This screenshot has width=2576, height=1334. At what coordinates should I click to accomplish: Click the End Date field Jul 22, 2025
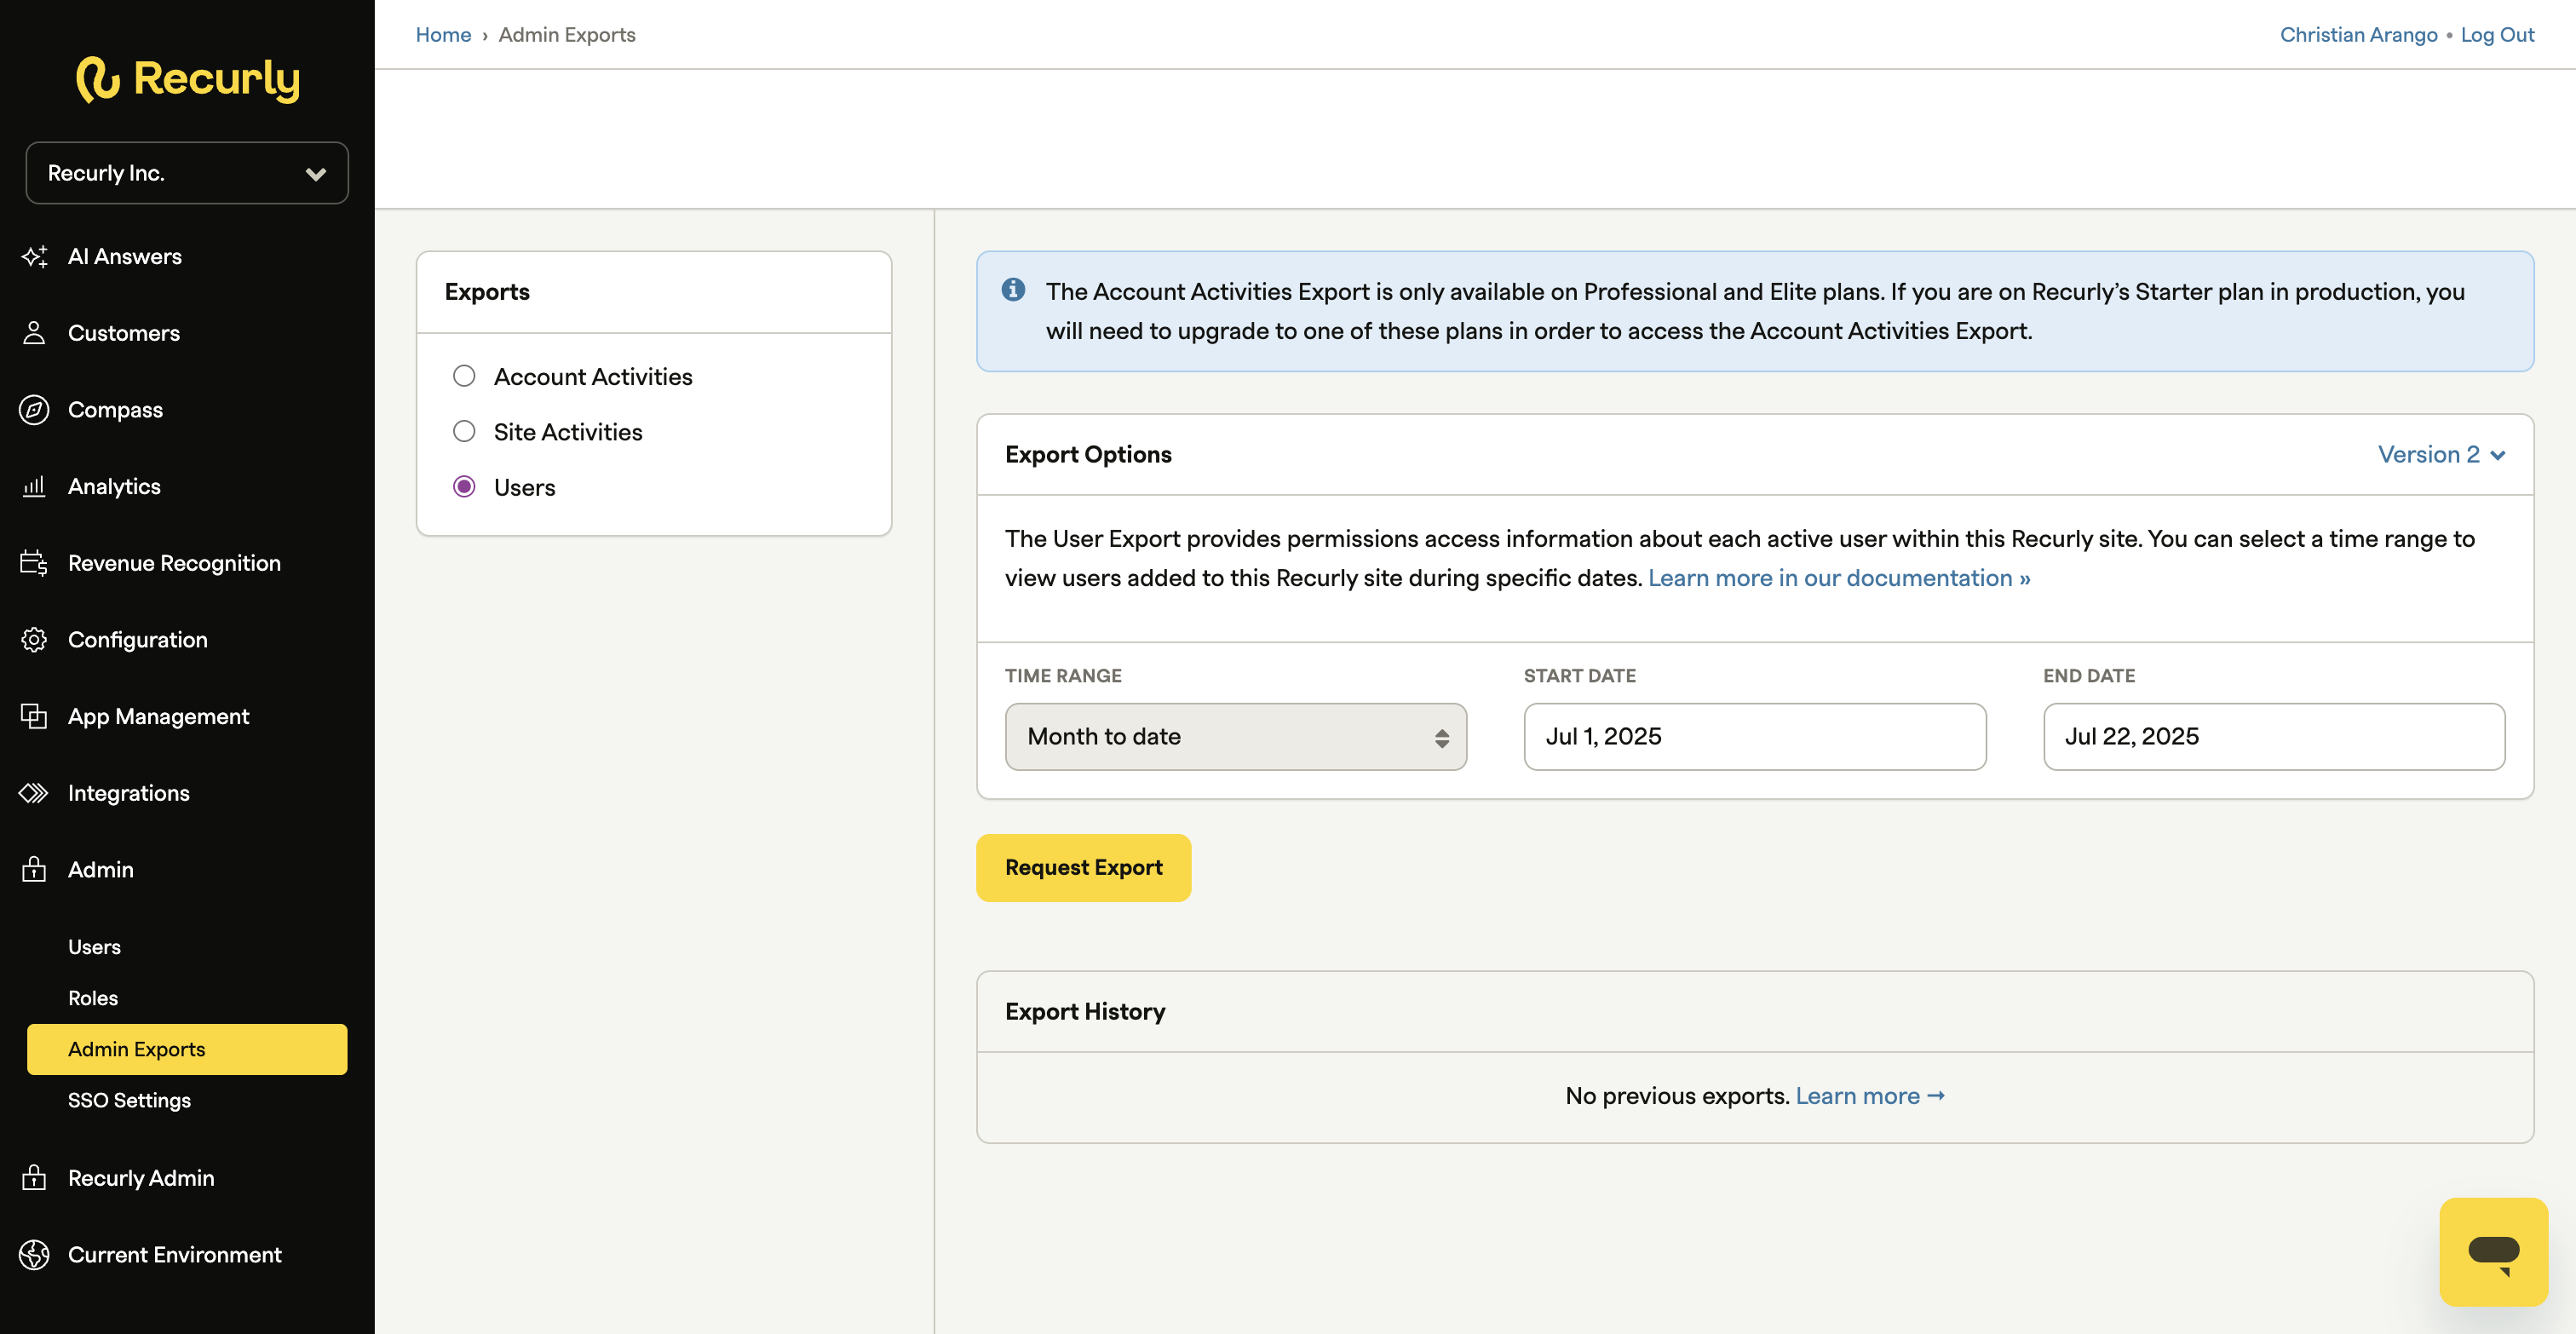2274,737
